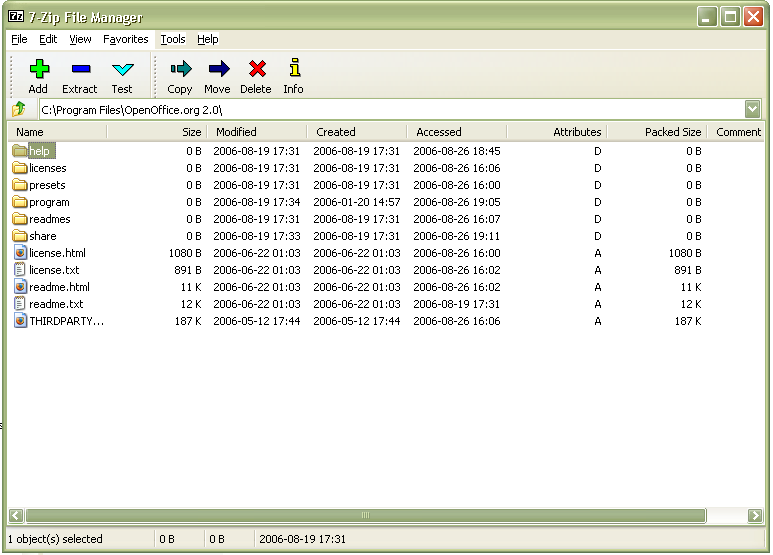Open the Tools menu

[173, 39]
